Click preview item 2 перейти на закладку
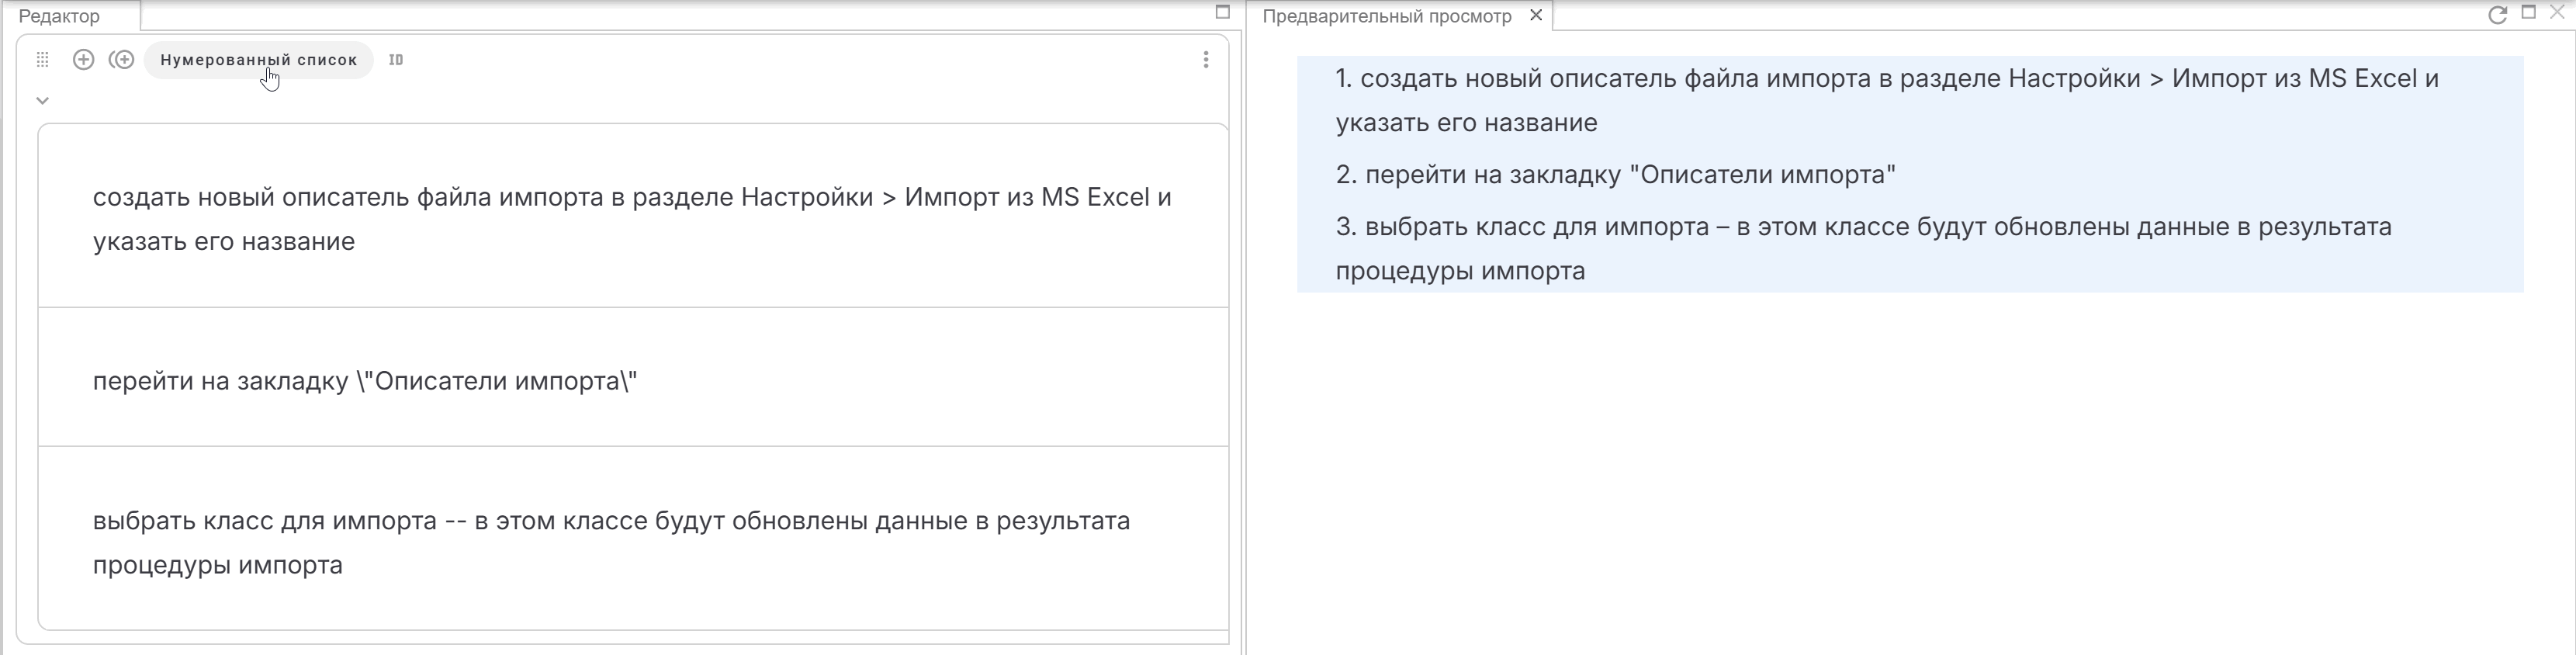This screenshot has width=2576, height=655. coord(1616,174)
